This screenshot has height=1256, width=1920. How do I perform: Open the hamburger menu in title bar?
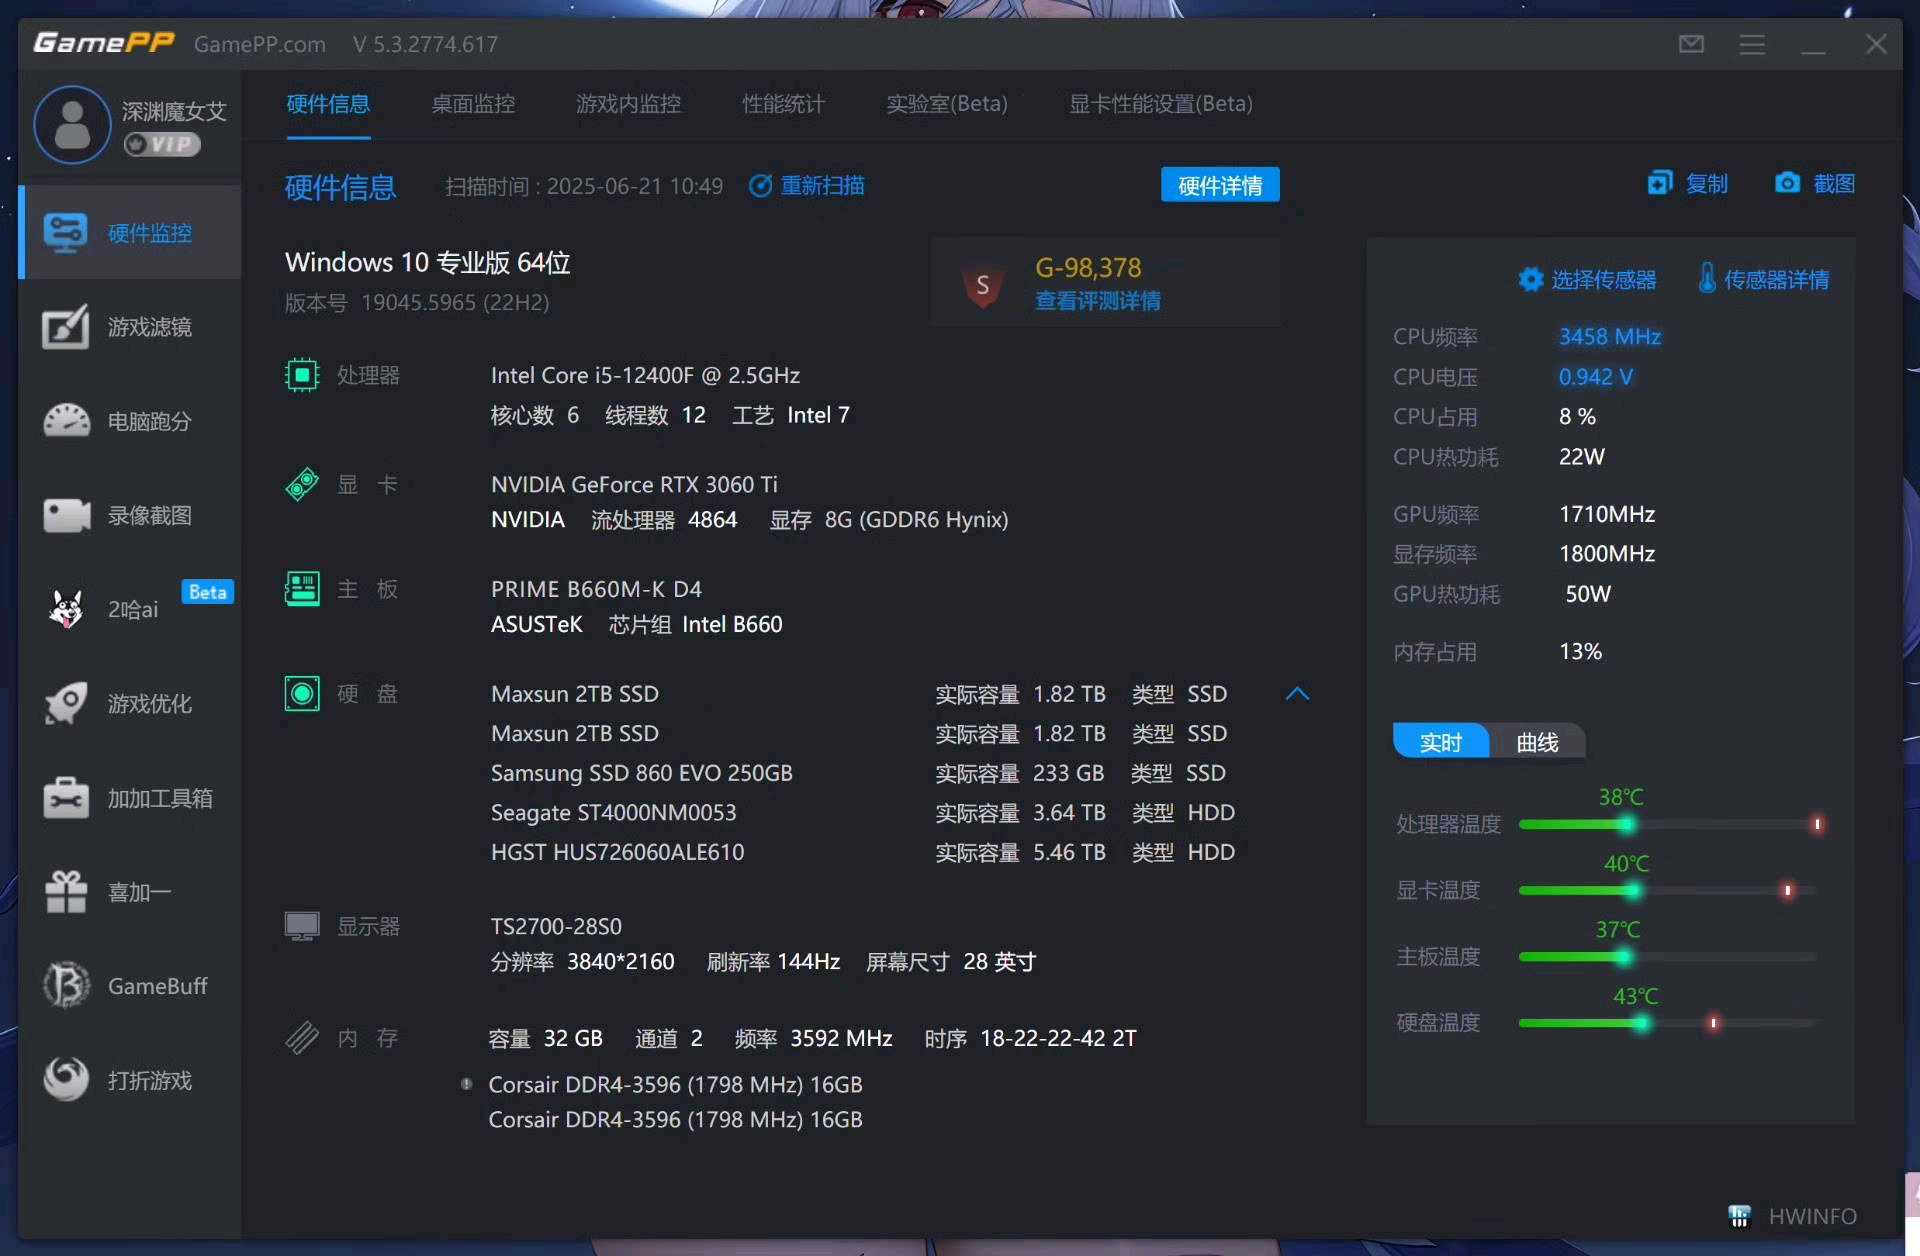(x=1752, y=44)
